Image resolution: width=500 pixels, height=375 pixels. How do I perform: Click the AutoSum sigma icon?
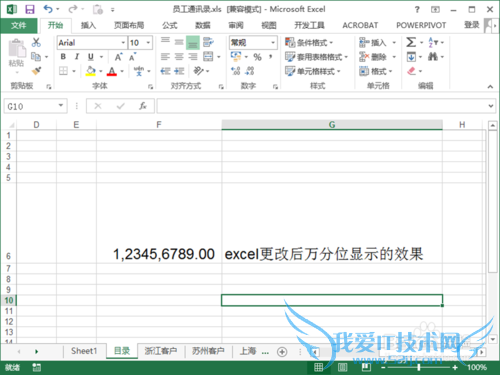(x=411, y=42)
